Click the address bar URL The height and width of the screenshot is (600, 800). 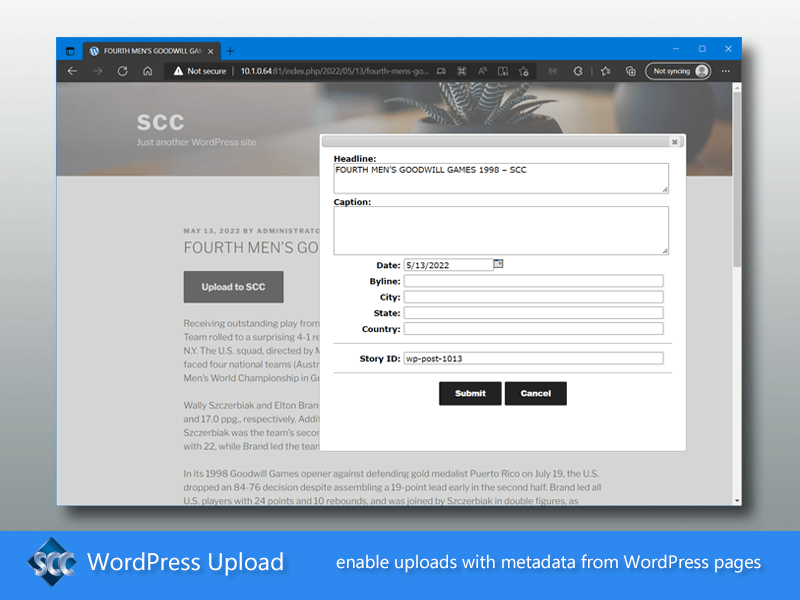pyautogui.click(x=334, y=71)
